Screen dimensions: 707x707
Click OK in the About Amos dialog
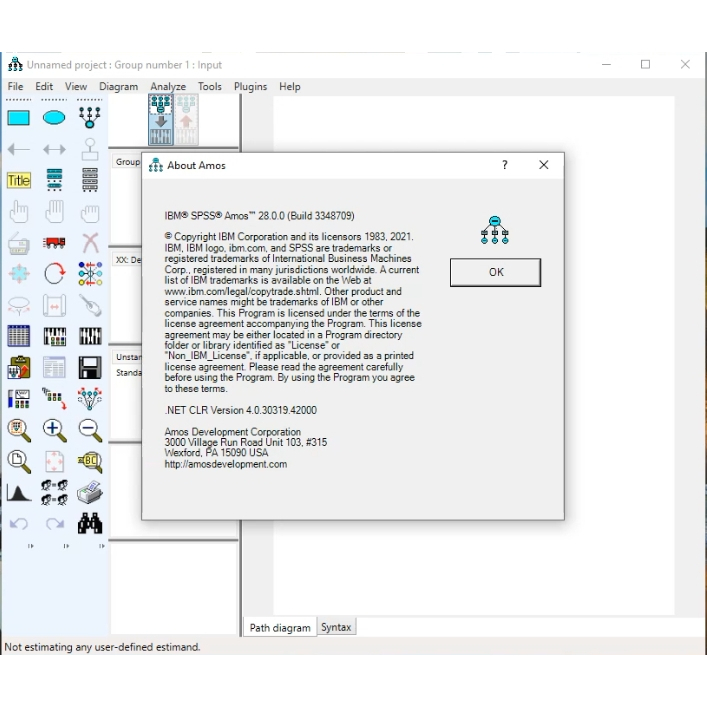pyautogui.click(x=496, y=272)
